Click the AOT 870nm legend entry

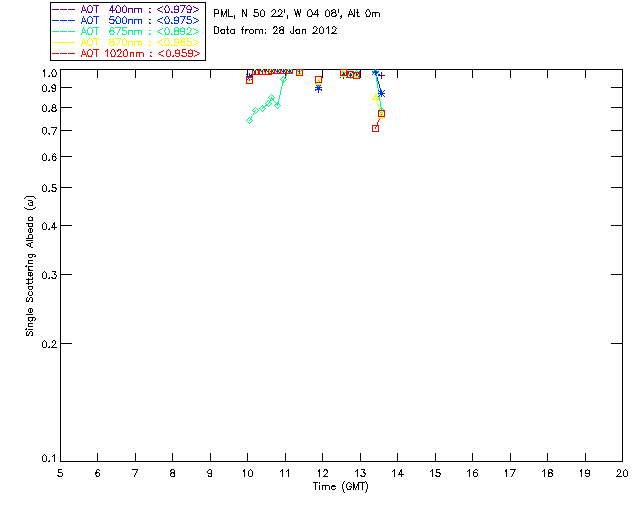127,42
